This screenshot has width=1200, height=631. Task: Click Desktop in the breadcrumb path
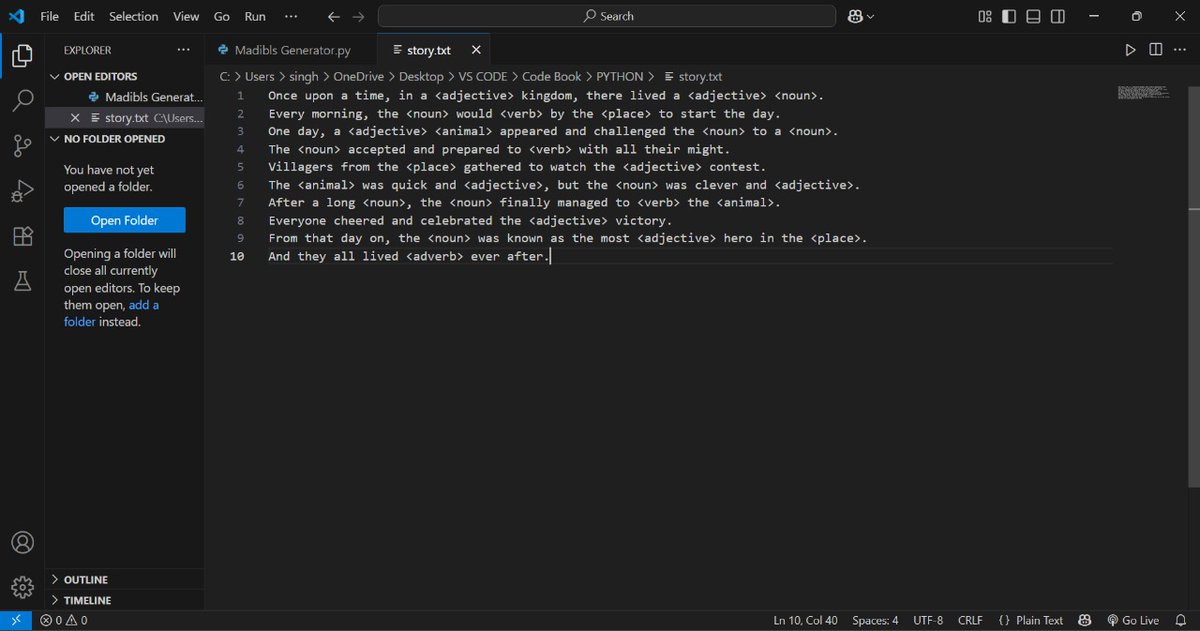click(x=419, y=76)
